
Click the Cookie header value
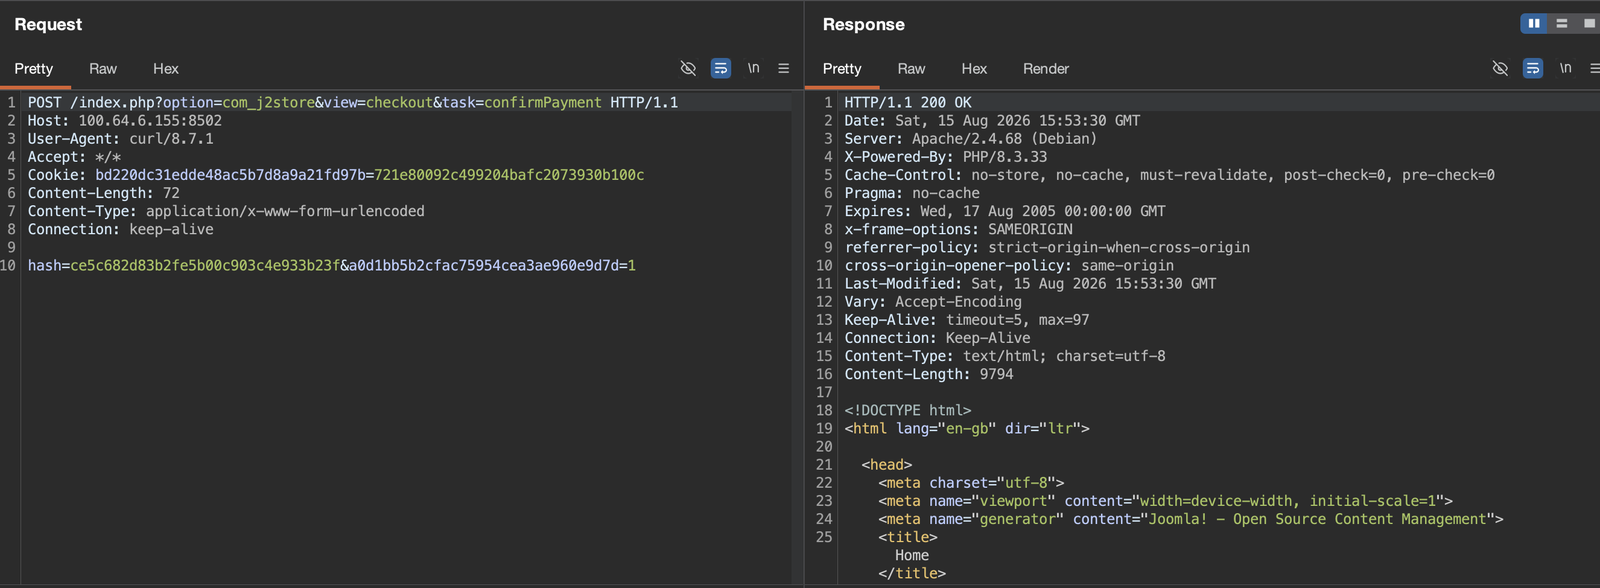tap(370, 174)
